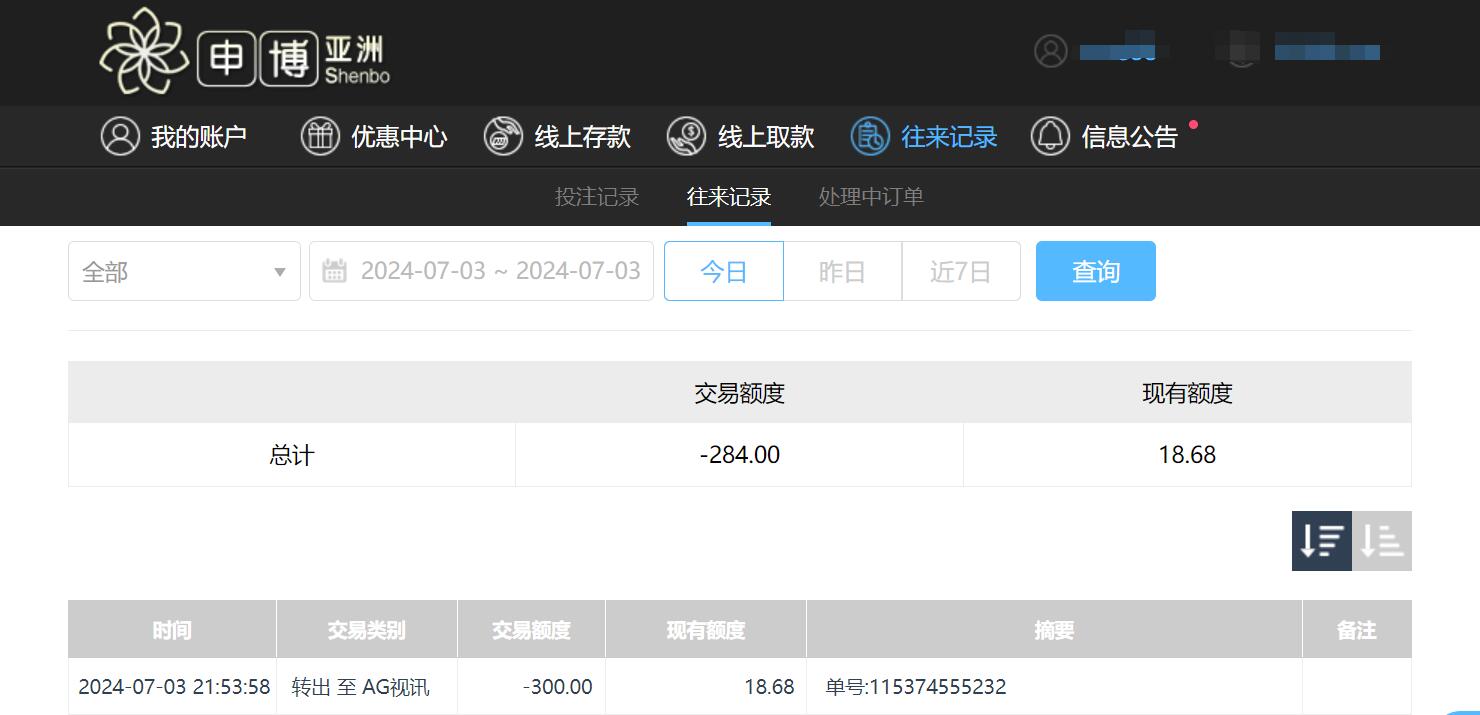Screen dimensions: 1480x715
Task: Click the 申博亚洲 Shenbo logo
Action: (245, 52)
